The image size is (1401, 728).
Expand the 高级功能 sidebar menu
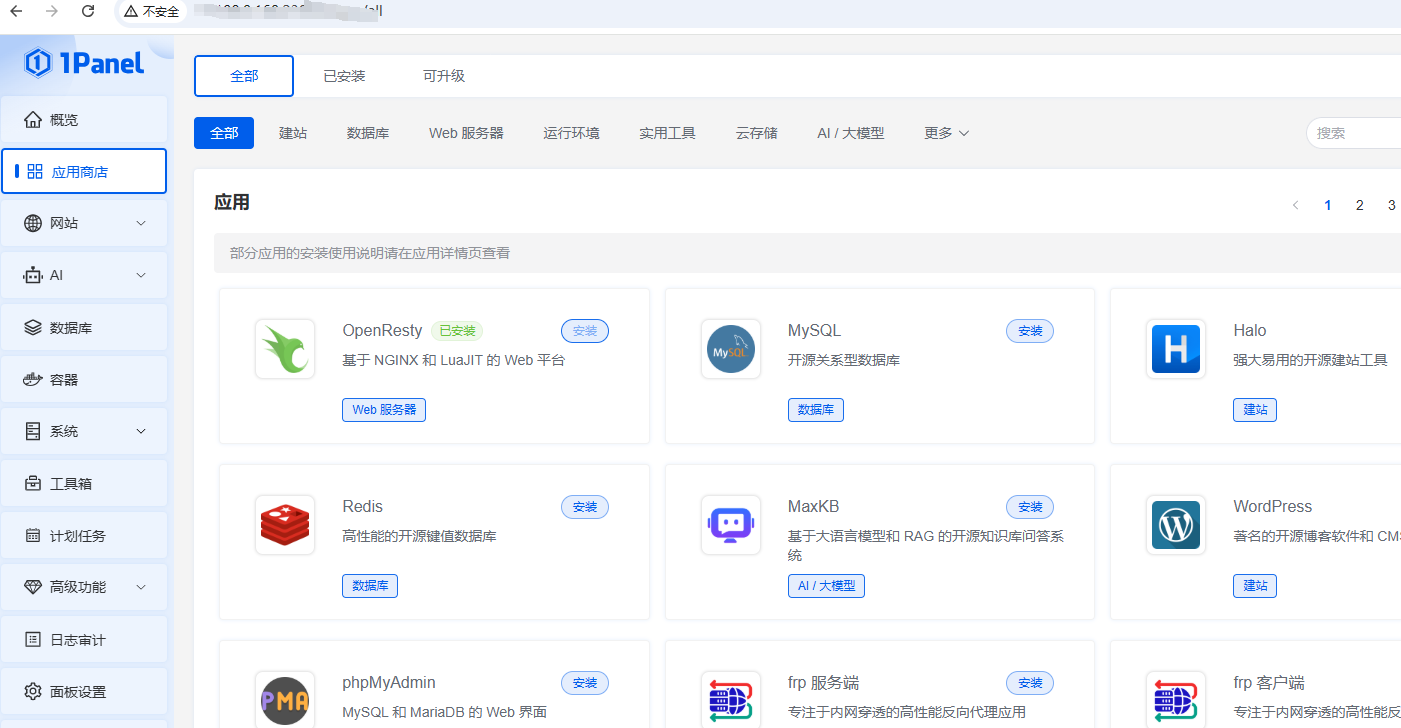[x=84, y=587]
